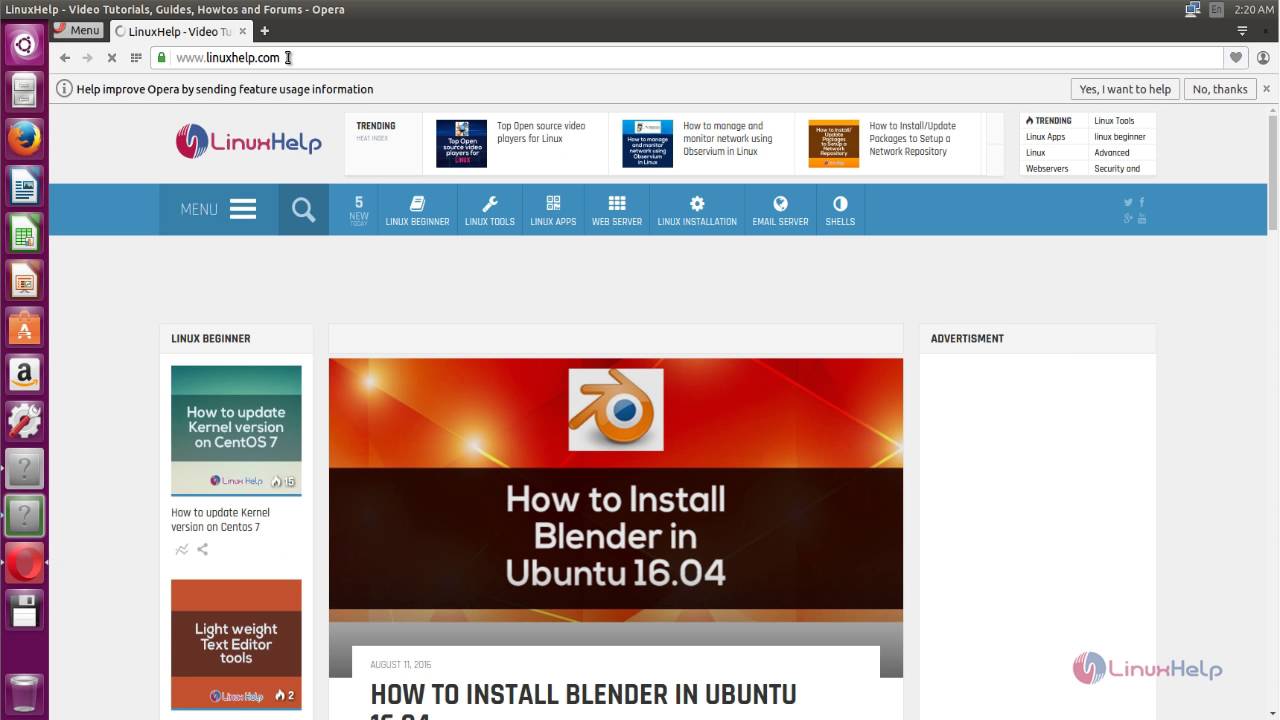The height and width of the screenshot is (720, 1280).
Task: Open LinuxHelp Google Plus icon
Action: pyautogui.click(x=1128, y=218)
